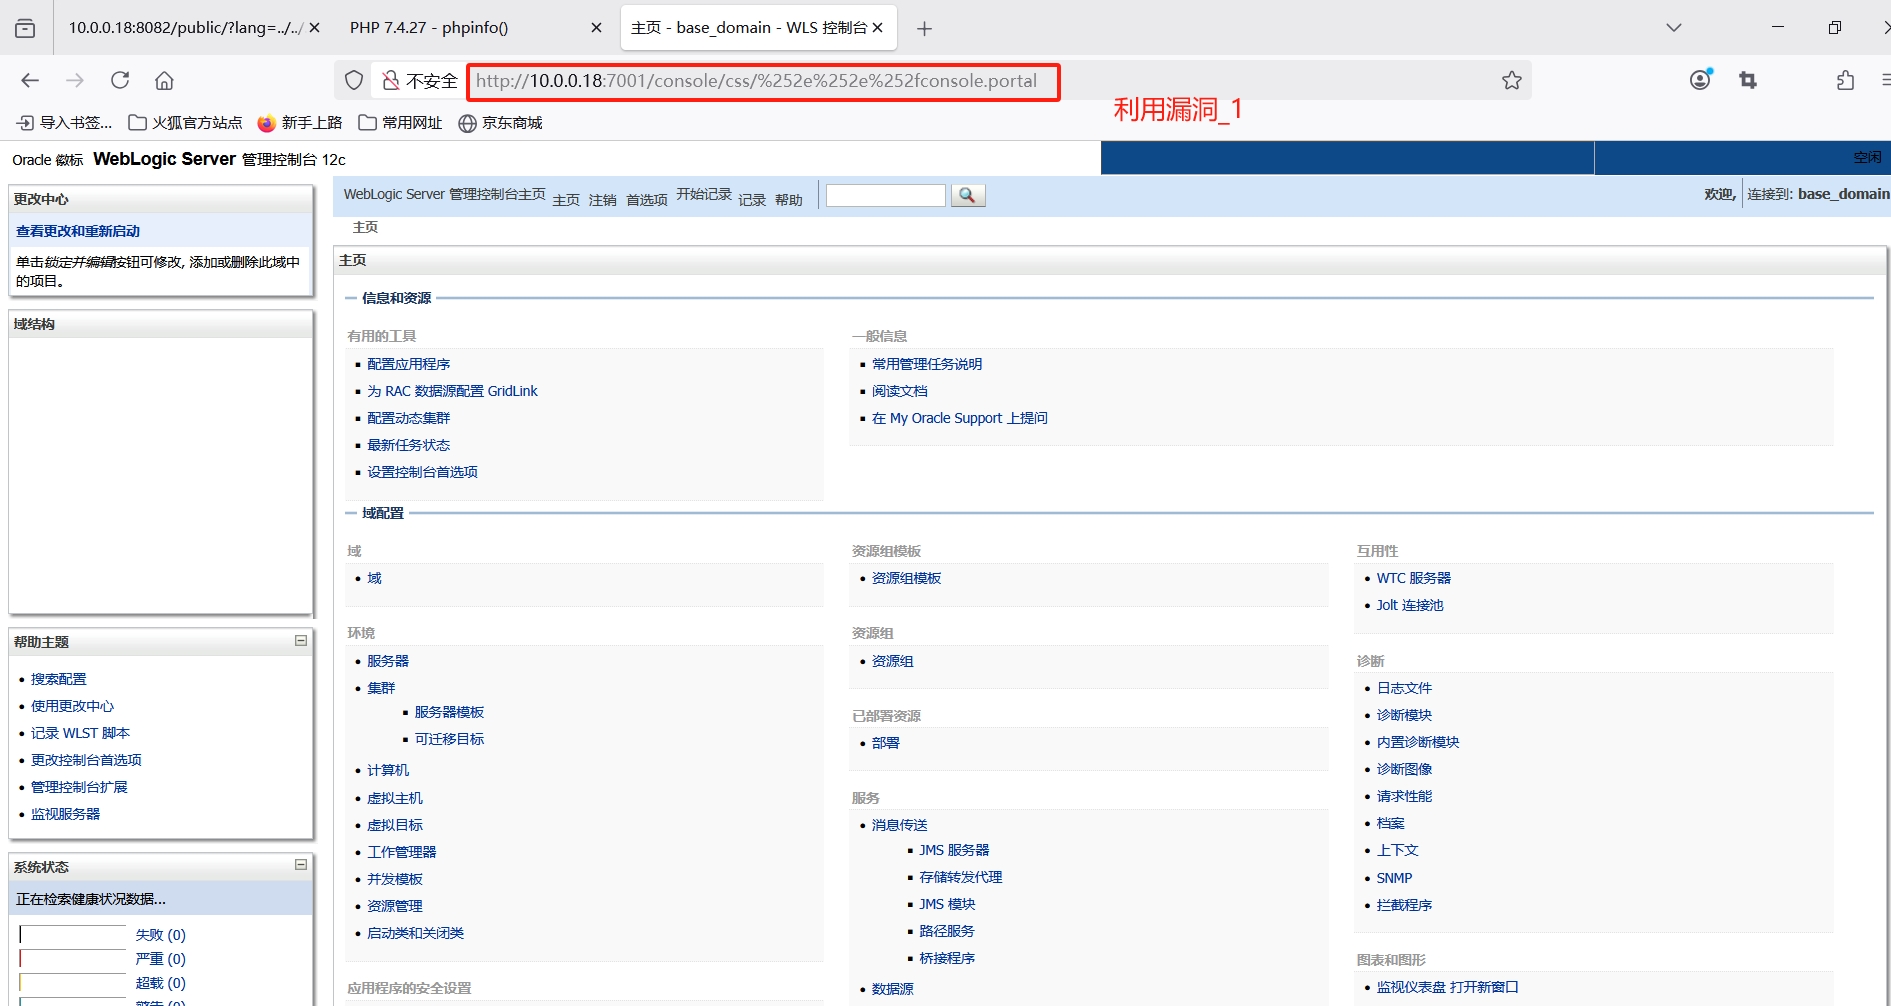Click the console search magnifier button

point(968,195)
